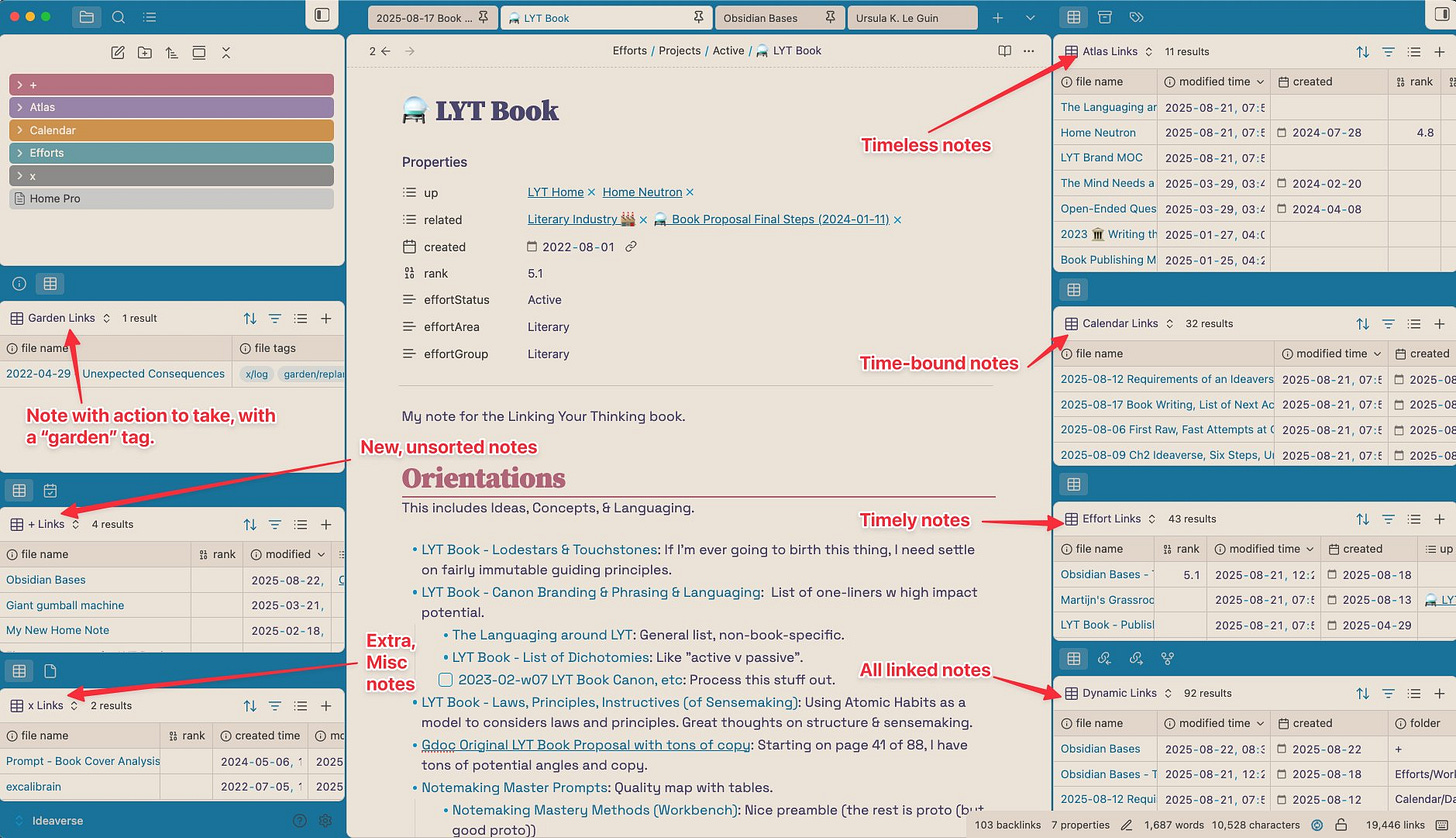Open filter options in the Calendar Links base
The height and width of the screenshot is (838, 1456).
(x=1388, y=324)
